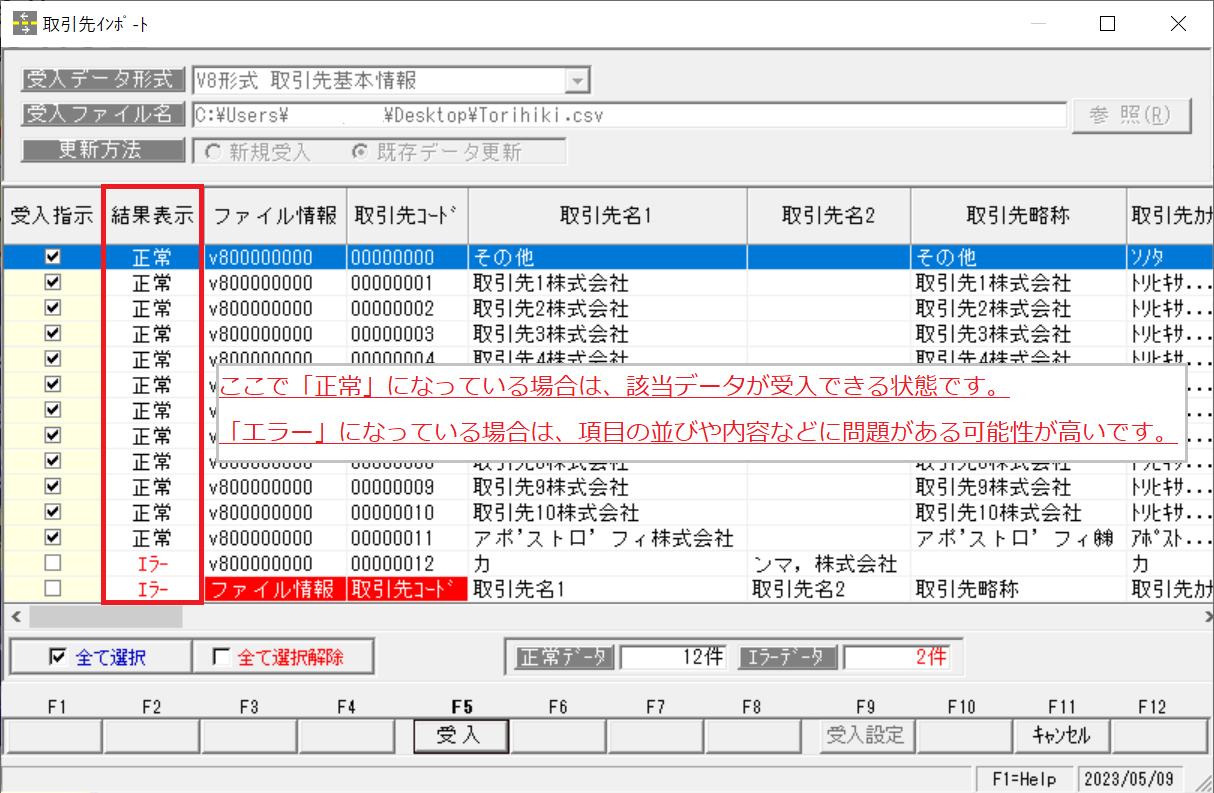
Task: Uncheck the 受入指示 box for row 00000003
Action: tap(52, 334)
